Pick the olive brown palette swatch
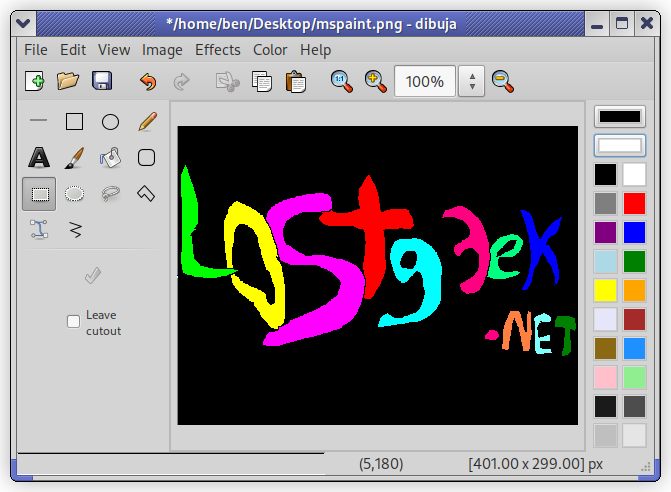This screenshot has width=671, height=492. click(x=605, y=348)
